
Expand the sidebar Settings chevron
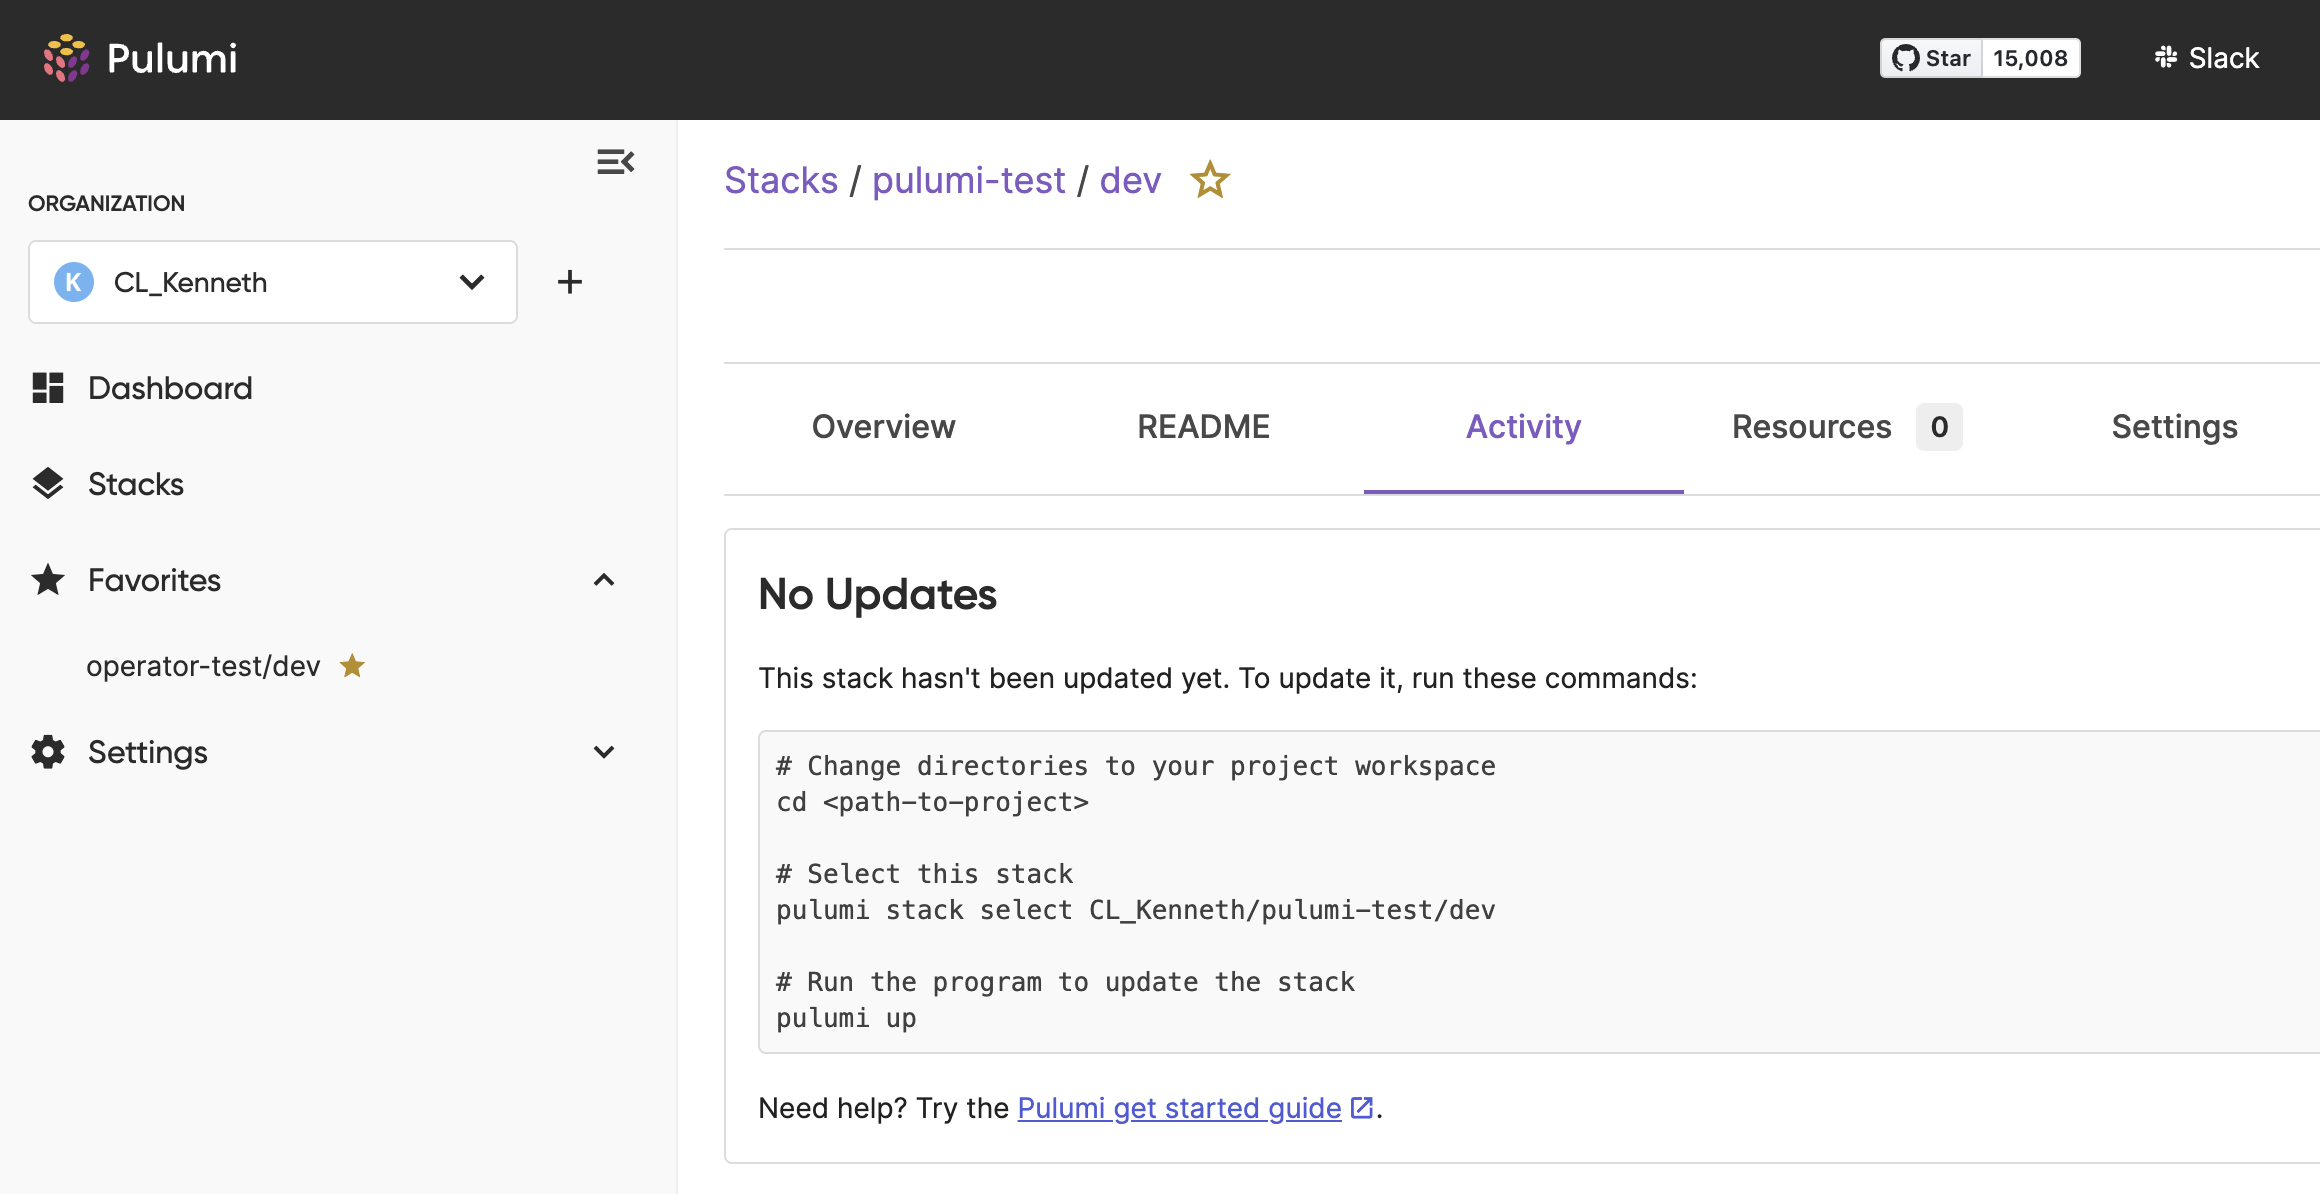click(x=604, y=752)
